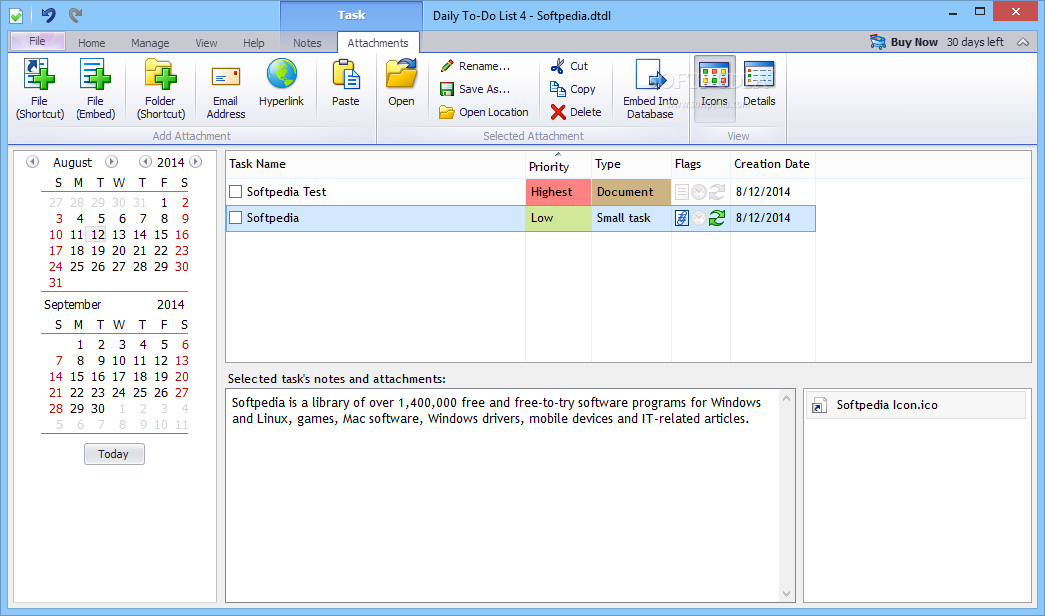Click the Small task type cell
Viewport: 1045px width, 616px height.
tap(631, 218)
